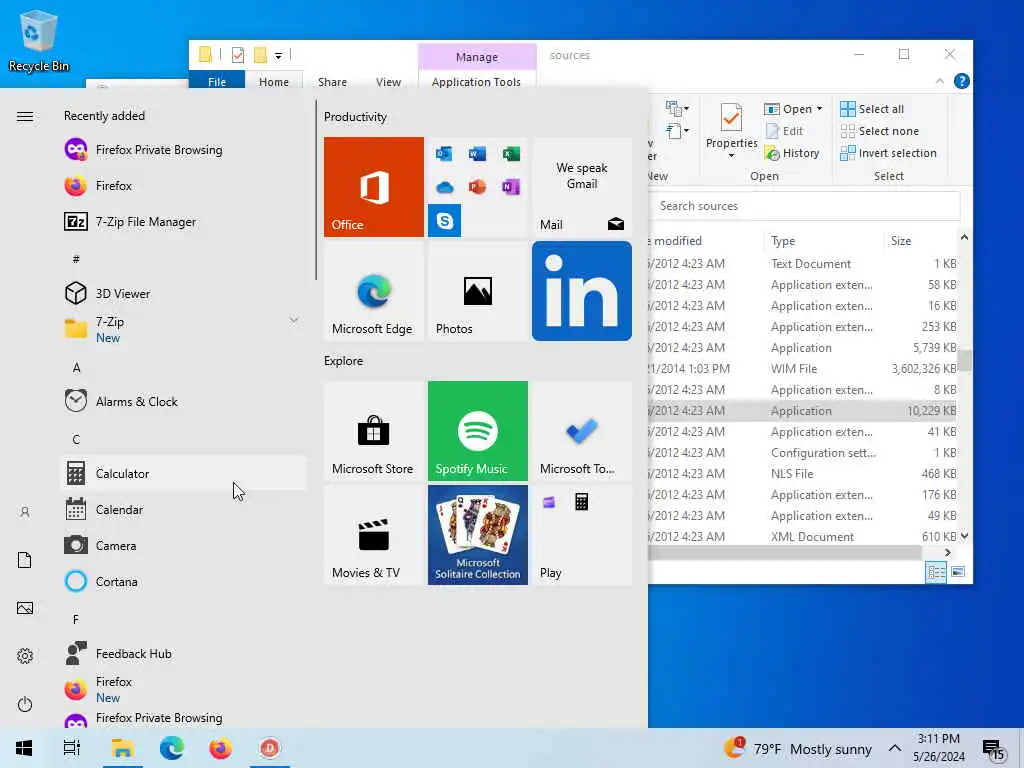
Task: Show hidden icons in system tray
Action: pyautogui.click(x=895, y=748)
